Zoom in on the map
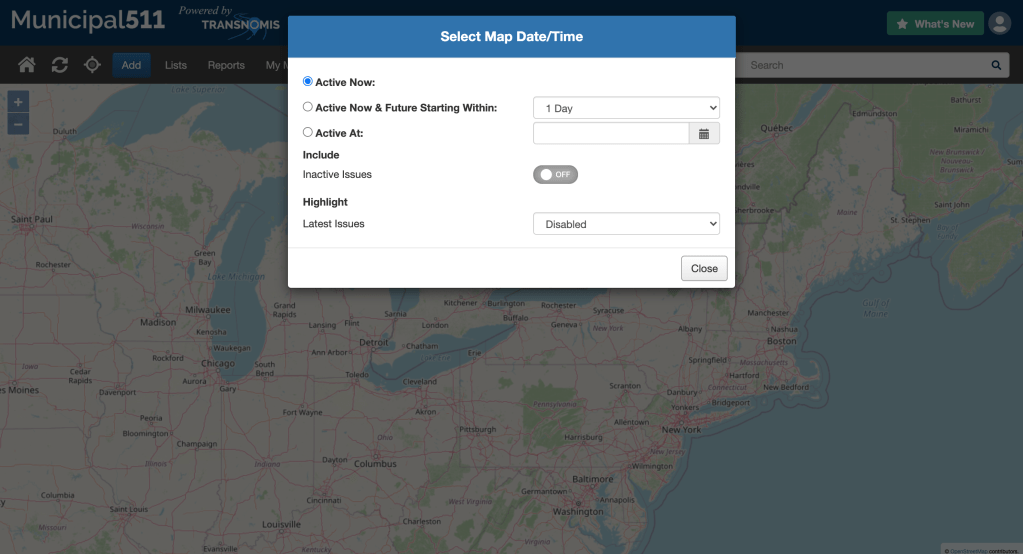This screenshot has height=554, width=1023. tap(19, 102)
